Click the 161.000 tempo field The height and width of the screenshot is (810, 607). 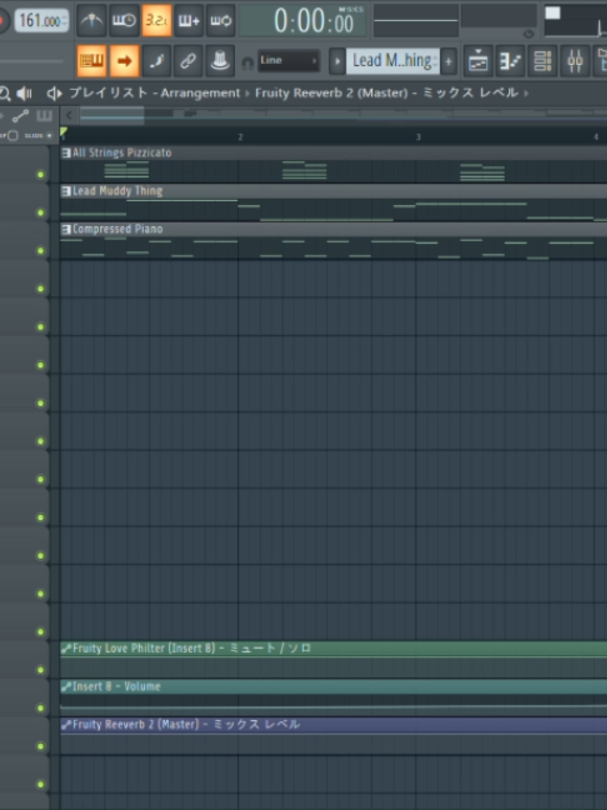click(x=41, y=21)
